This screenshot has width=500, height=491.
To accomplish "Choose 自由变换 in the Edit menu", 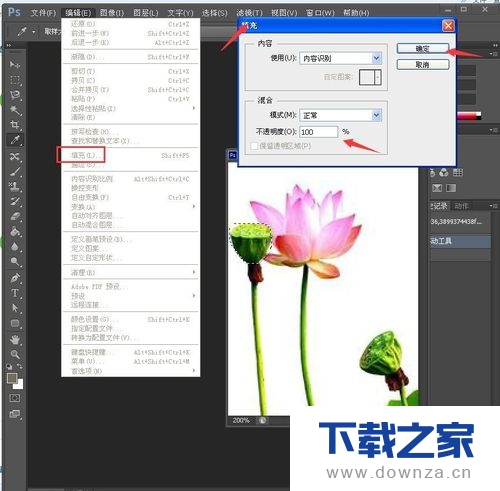I will pos(132,197).
